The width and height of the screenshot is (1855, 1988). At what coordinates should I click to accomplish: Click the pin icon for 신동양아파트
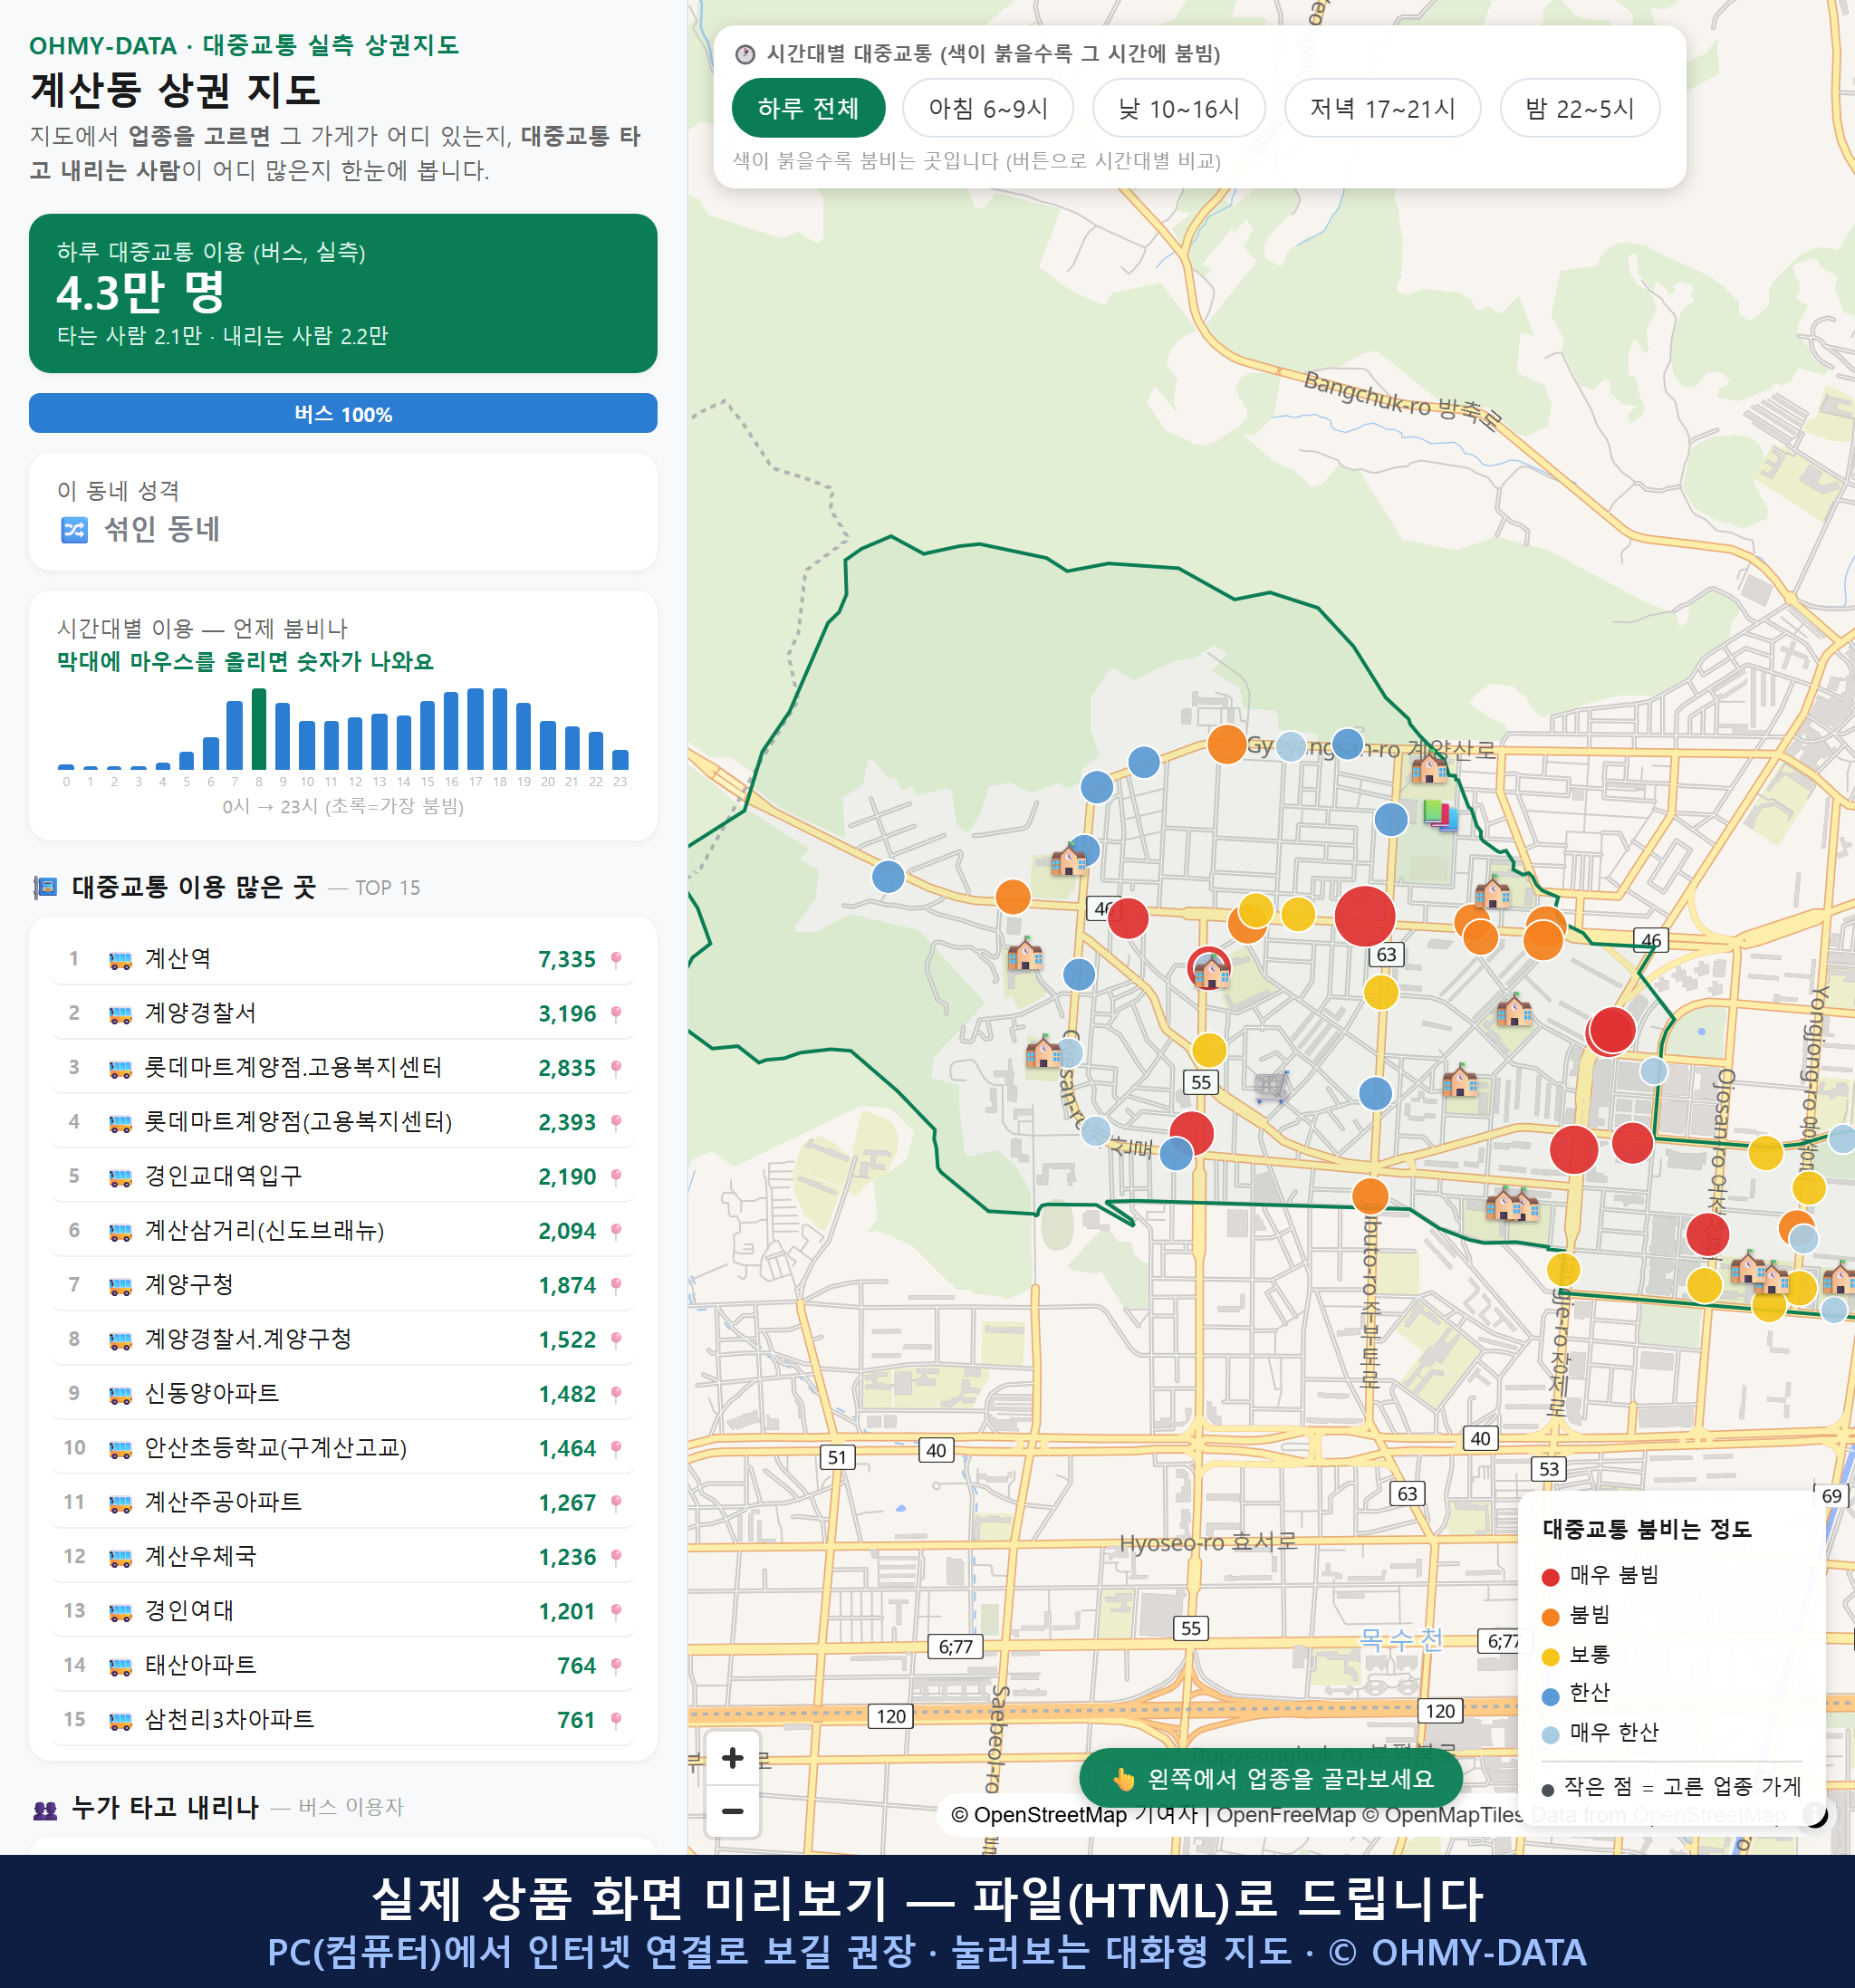(x=616, y=1394)
